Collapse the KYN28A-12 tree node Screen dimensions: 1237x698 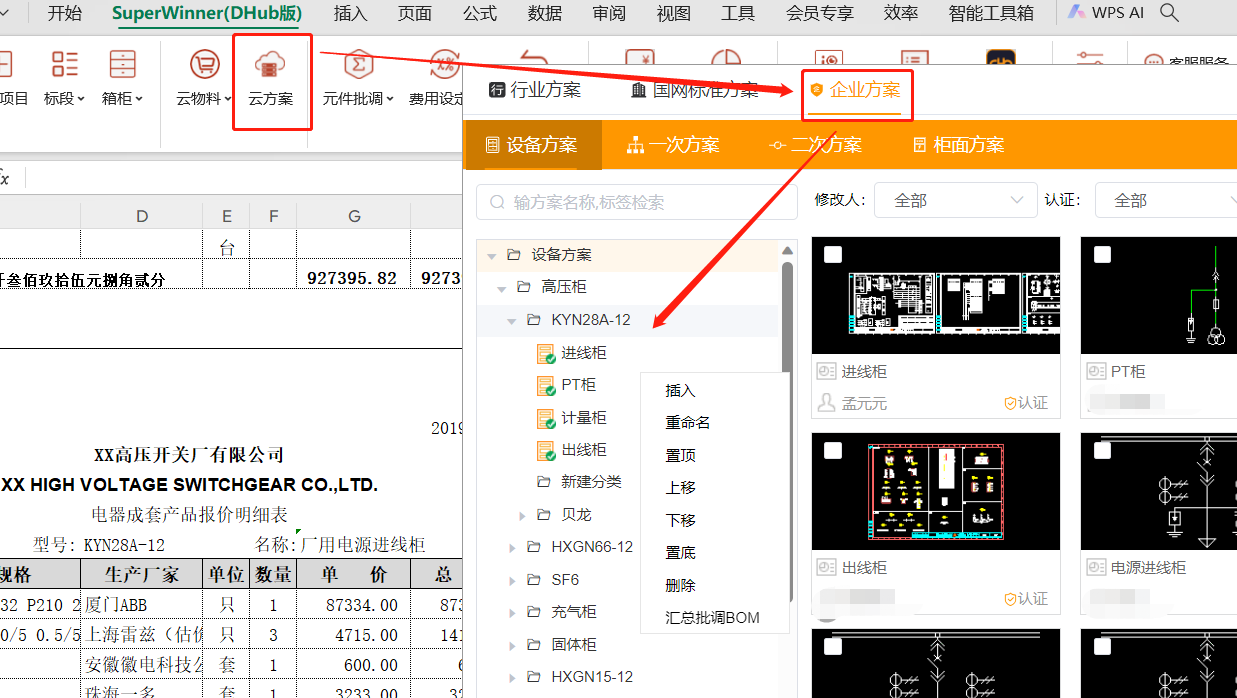[511, 320]
